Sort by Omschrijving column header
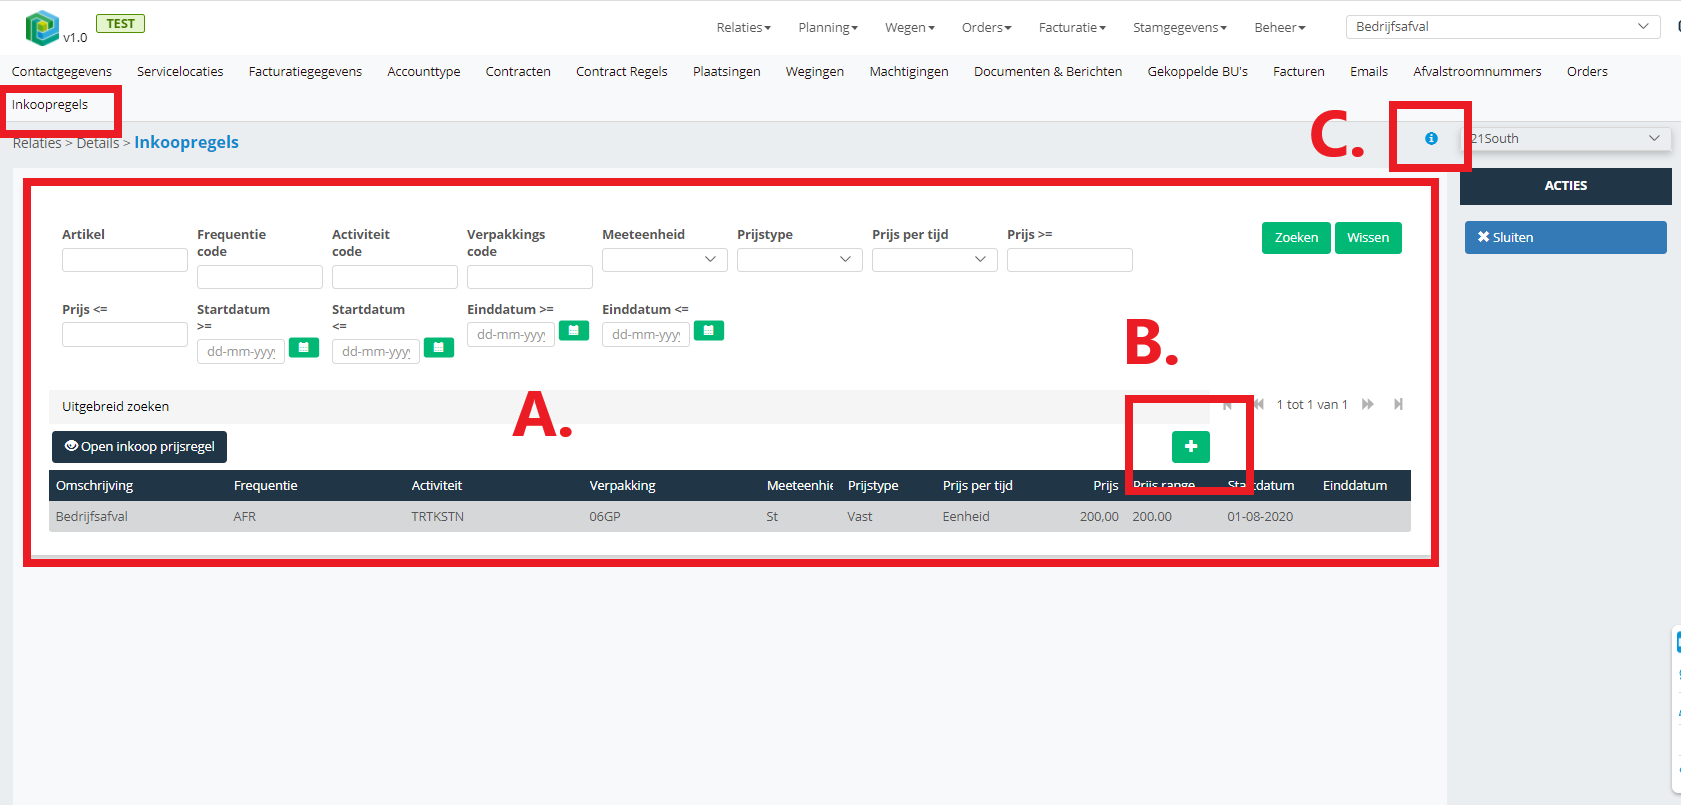Screen dimensions: 1681x805 [x=94, y=485]
